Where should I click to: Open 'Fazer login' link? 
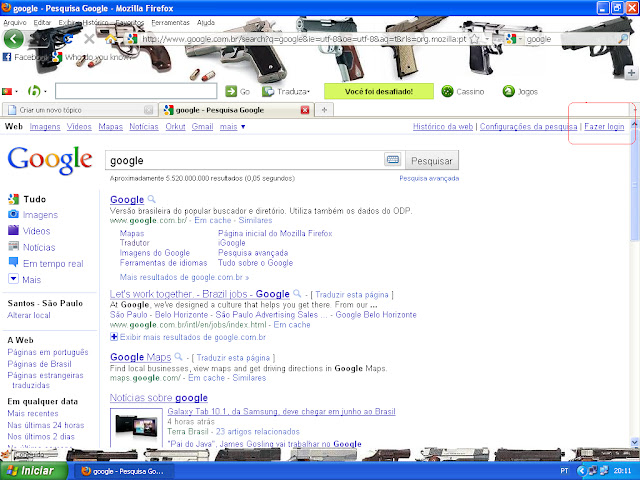coord(604,127)
